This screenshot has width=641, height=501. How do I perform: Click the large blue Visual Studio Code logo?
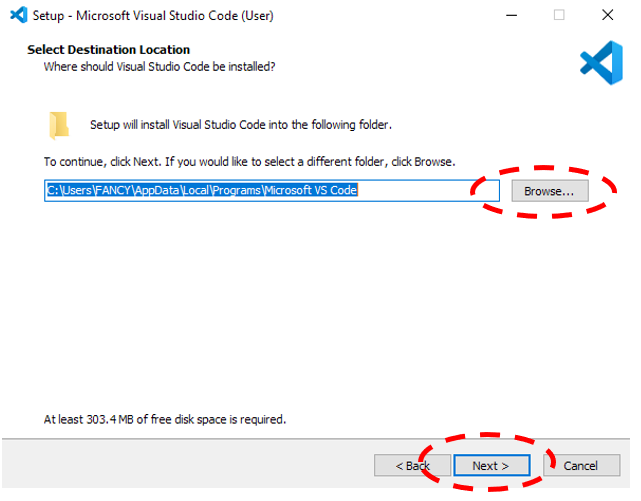[601, 63]
